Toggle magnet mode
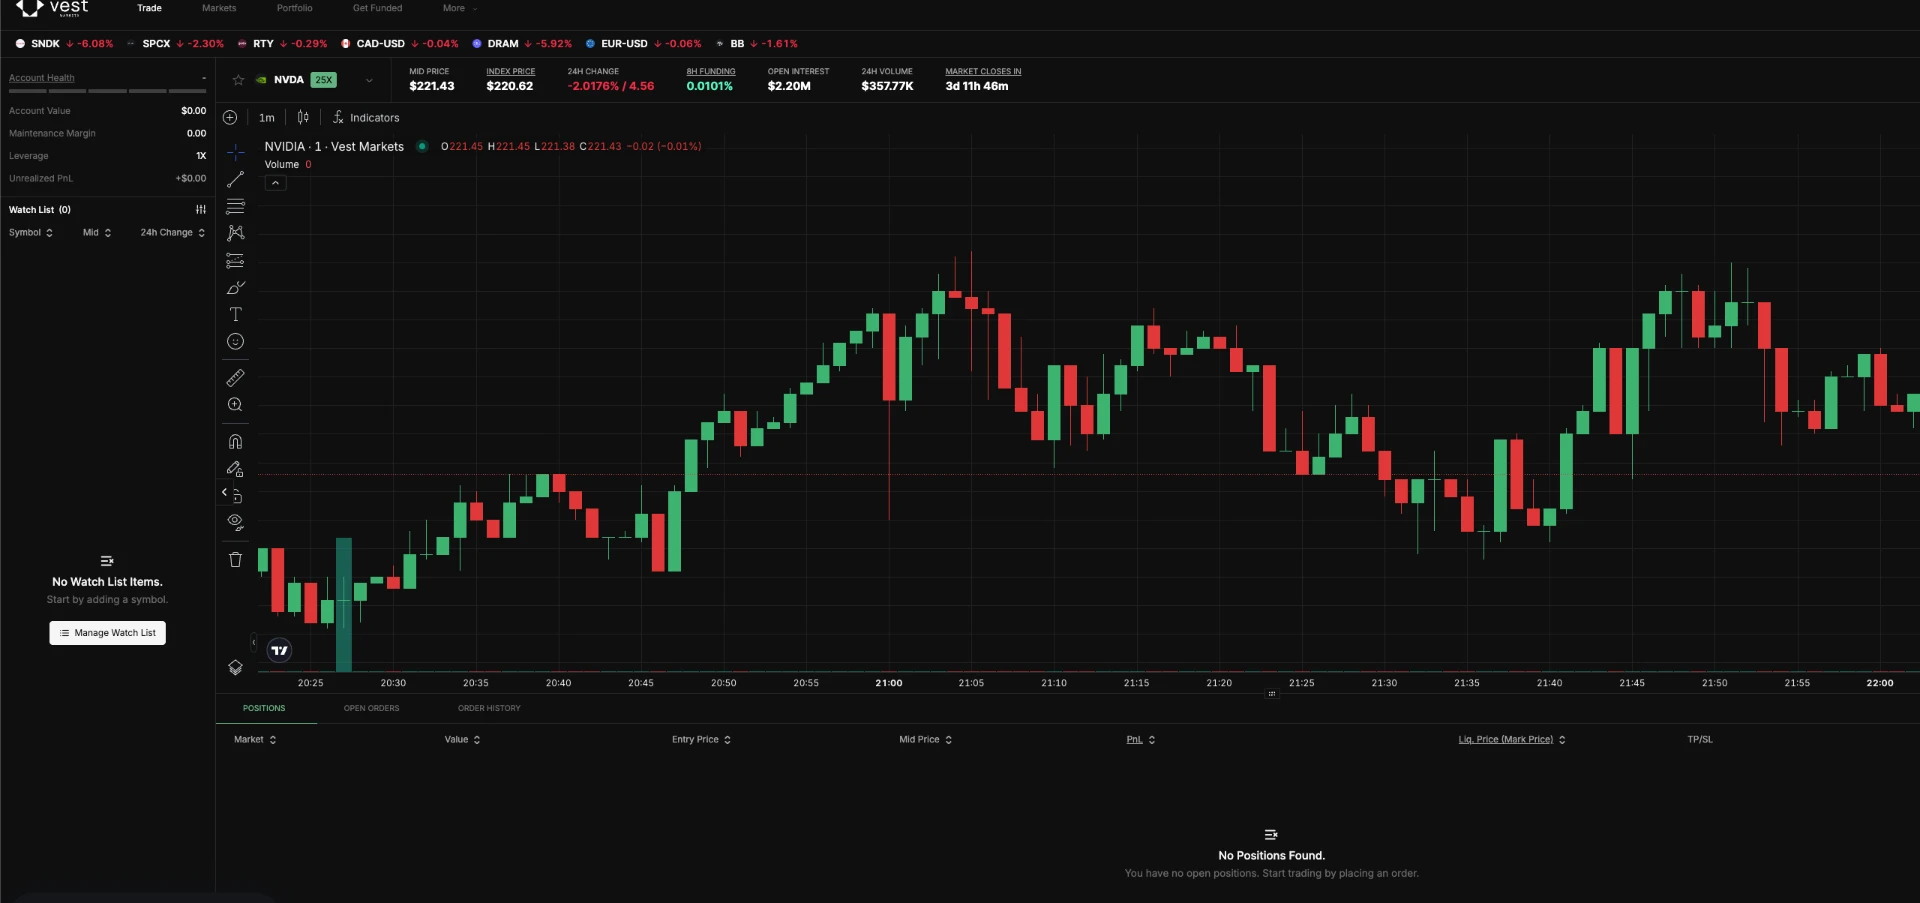Screen dimensions: 1920x903 pos(236,441)
